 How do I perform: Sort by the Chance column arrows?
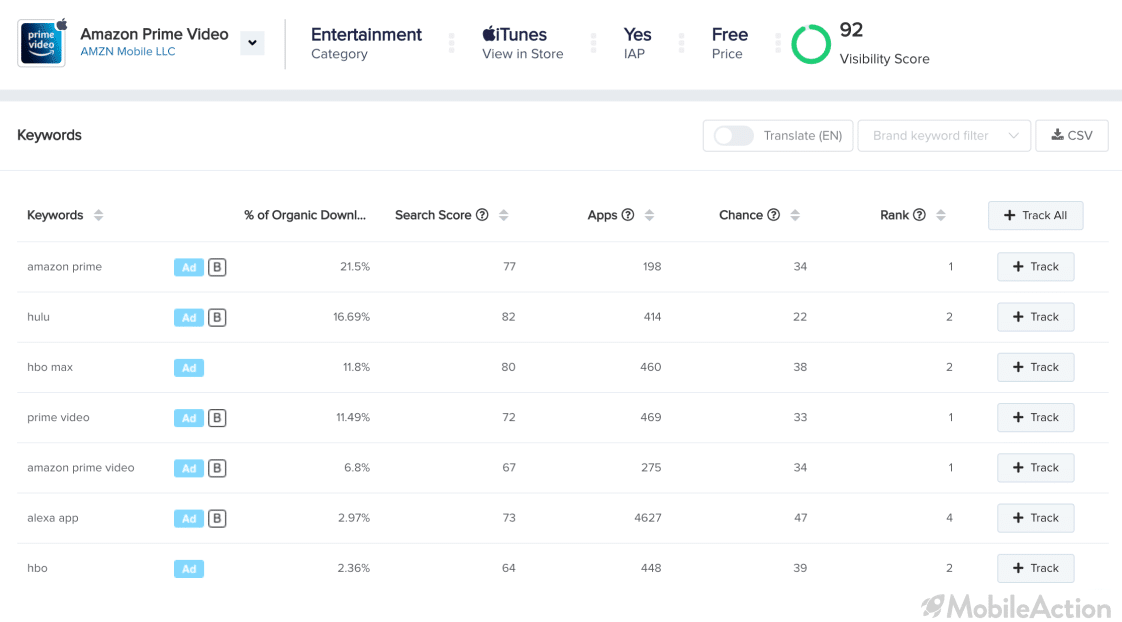point(795,215)
